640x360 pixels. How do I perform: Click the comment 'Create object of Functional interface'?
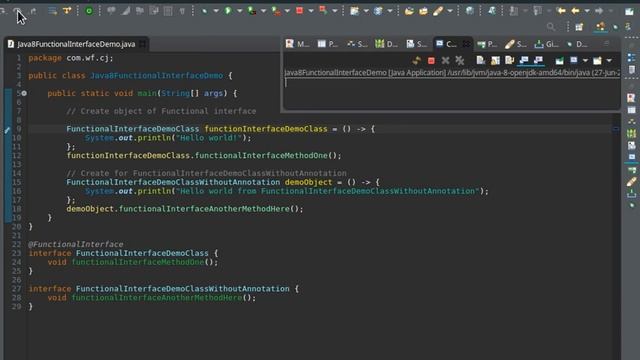coord(161,111)
